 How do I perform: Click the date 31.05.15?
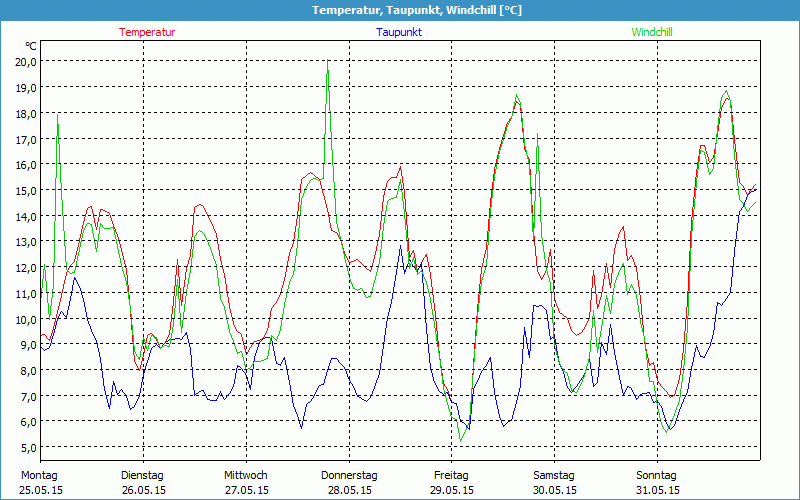click(658, 490)
